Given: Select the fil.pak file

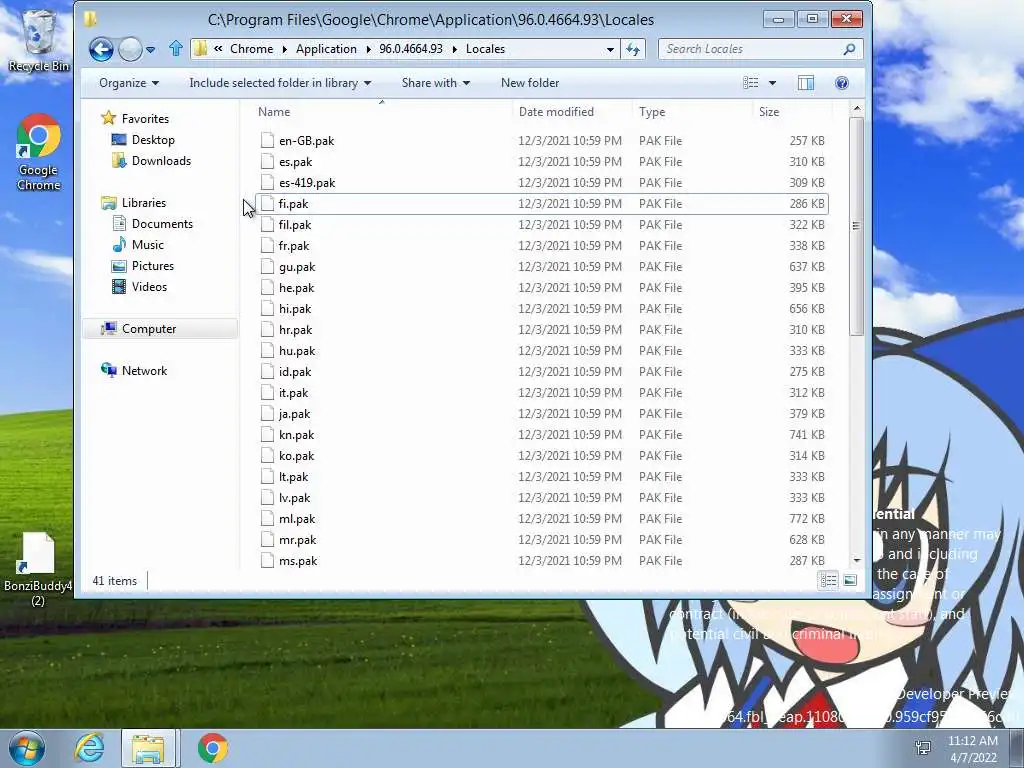Looking at the screenshot, I should 542,225.
